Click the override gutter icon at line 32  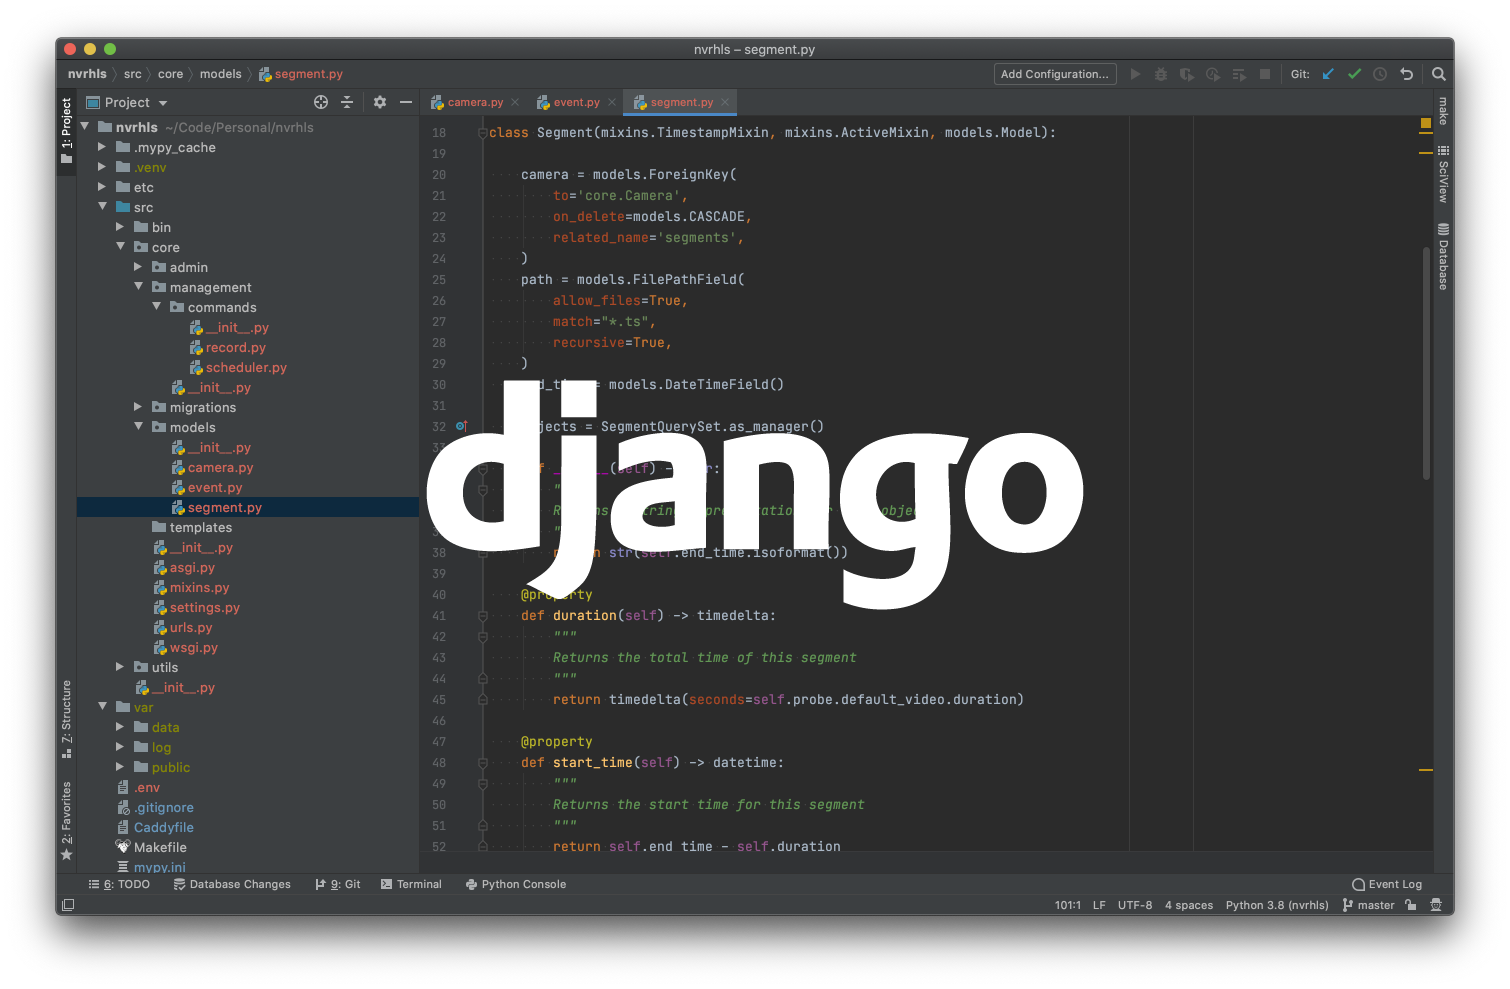coord(462,426)
